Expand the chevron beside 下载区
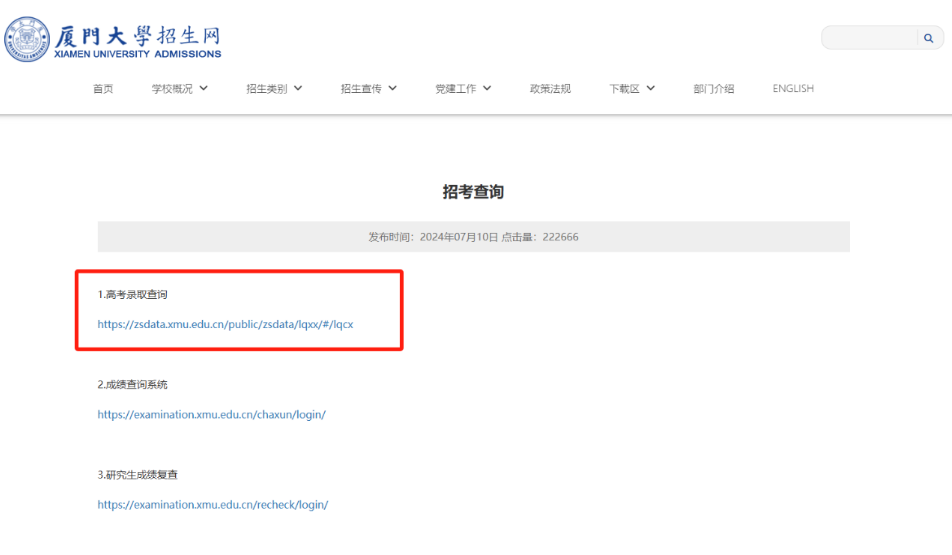952x555 pixels. pyautogui.click(x=651, y=89)
